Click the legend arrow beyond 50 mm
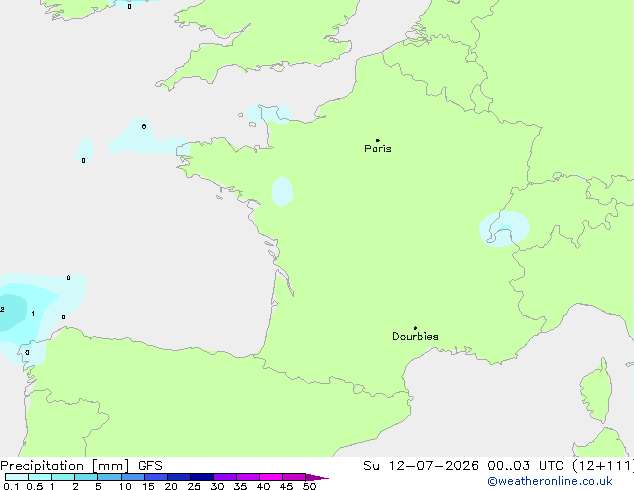This screenshot has width=634, height=490. (317, 477)
